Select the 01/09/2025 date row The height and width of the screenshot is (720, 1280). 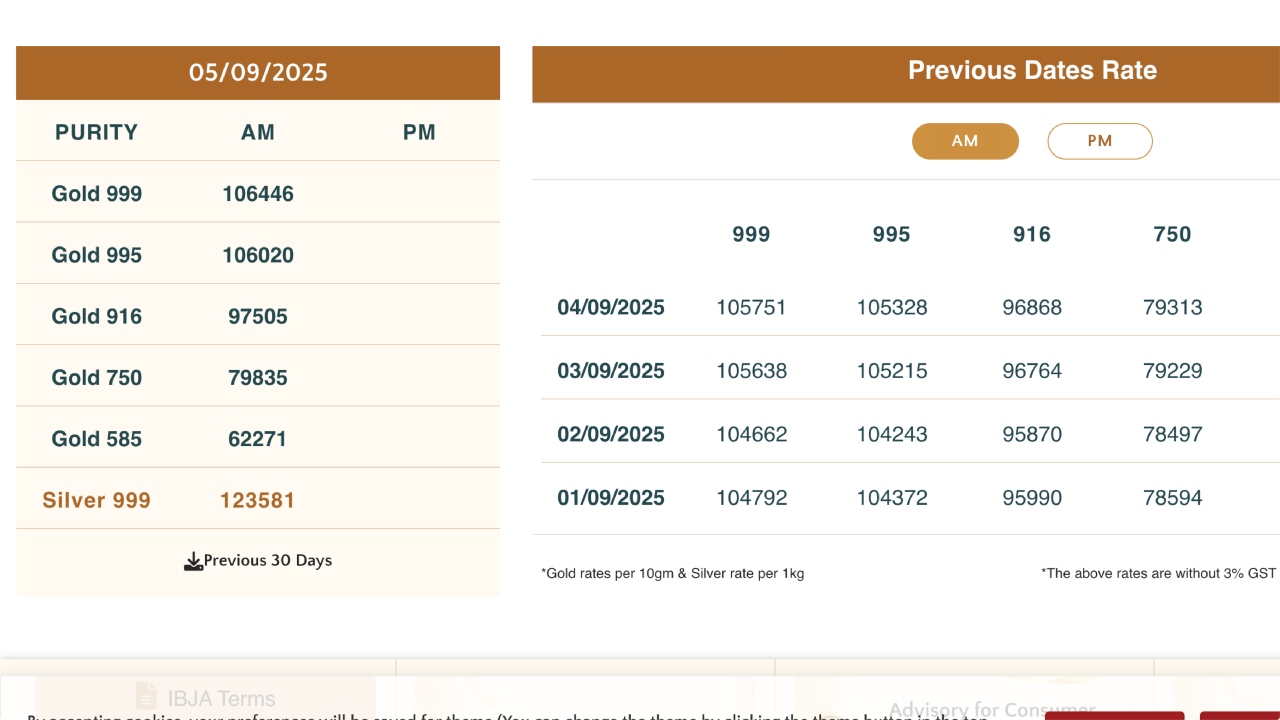coord(611,498)
